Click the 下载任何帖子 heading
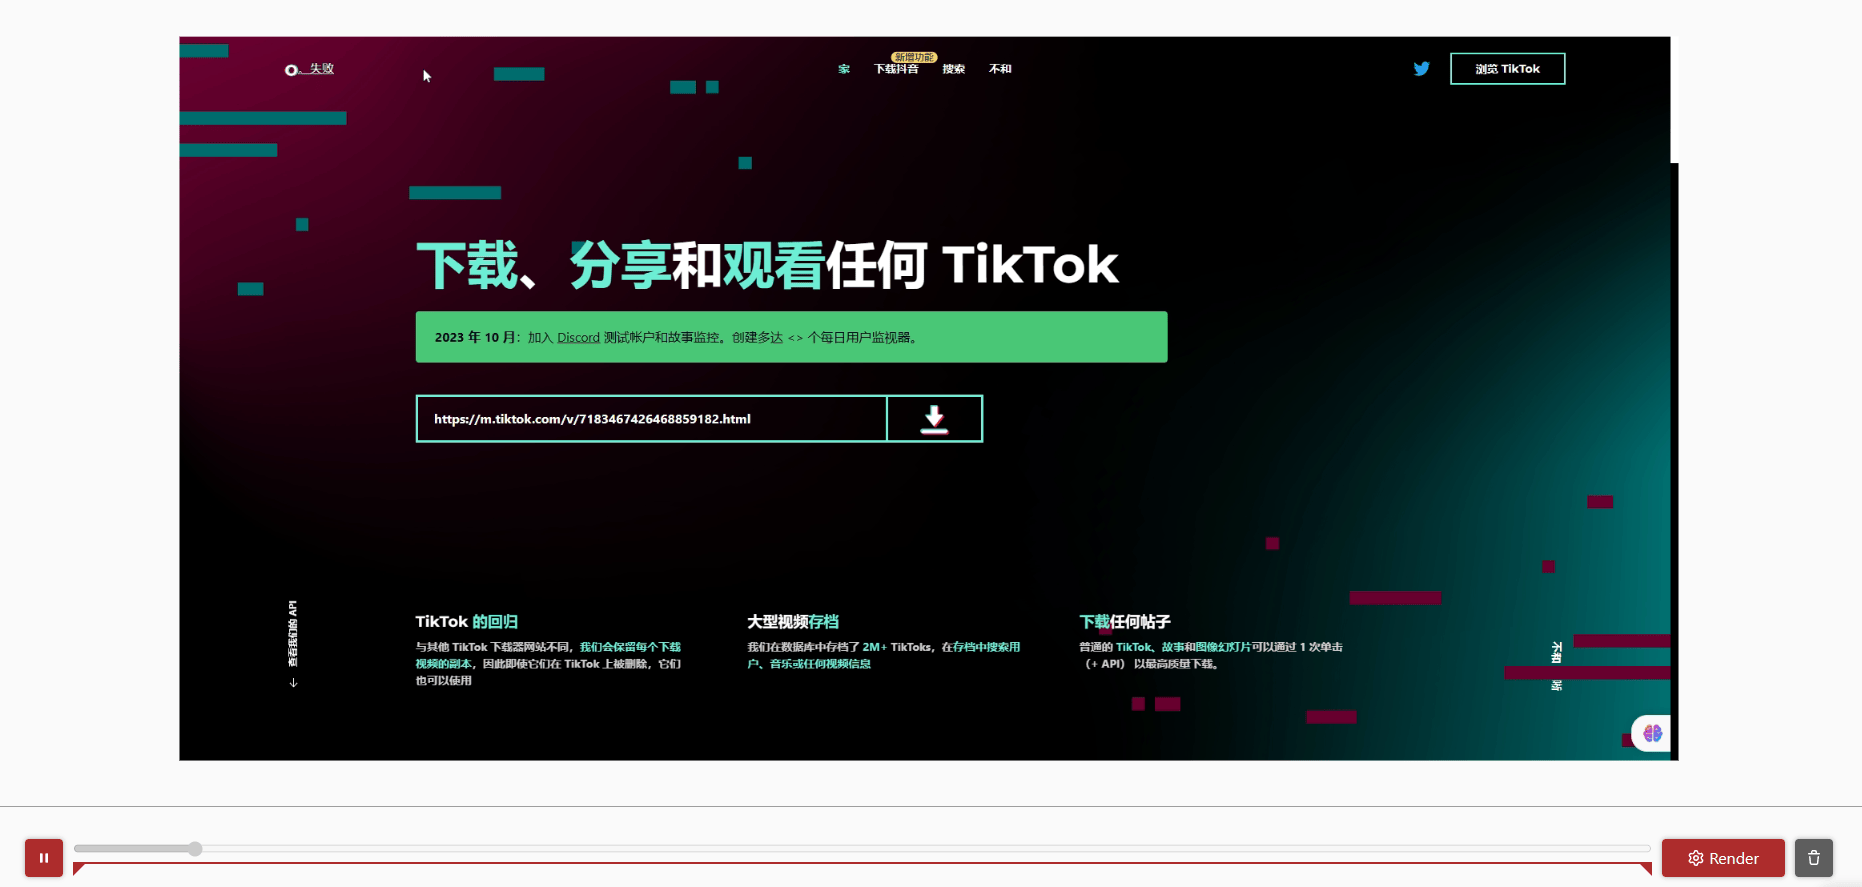 (x=1125, y=622)
